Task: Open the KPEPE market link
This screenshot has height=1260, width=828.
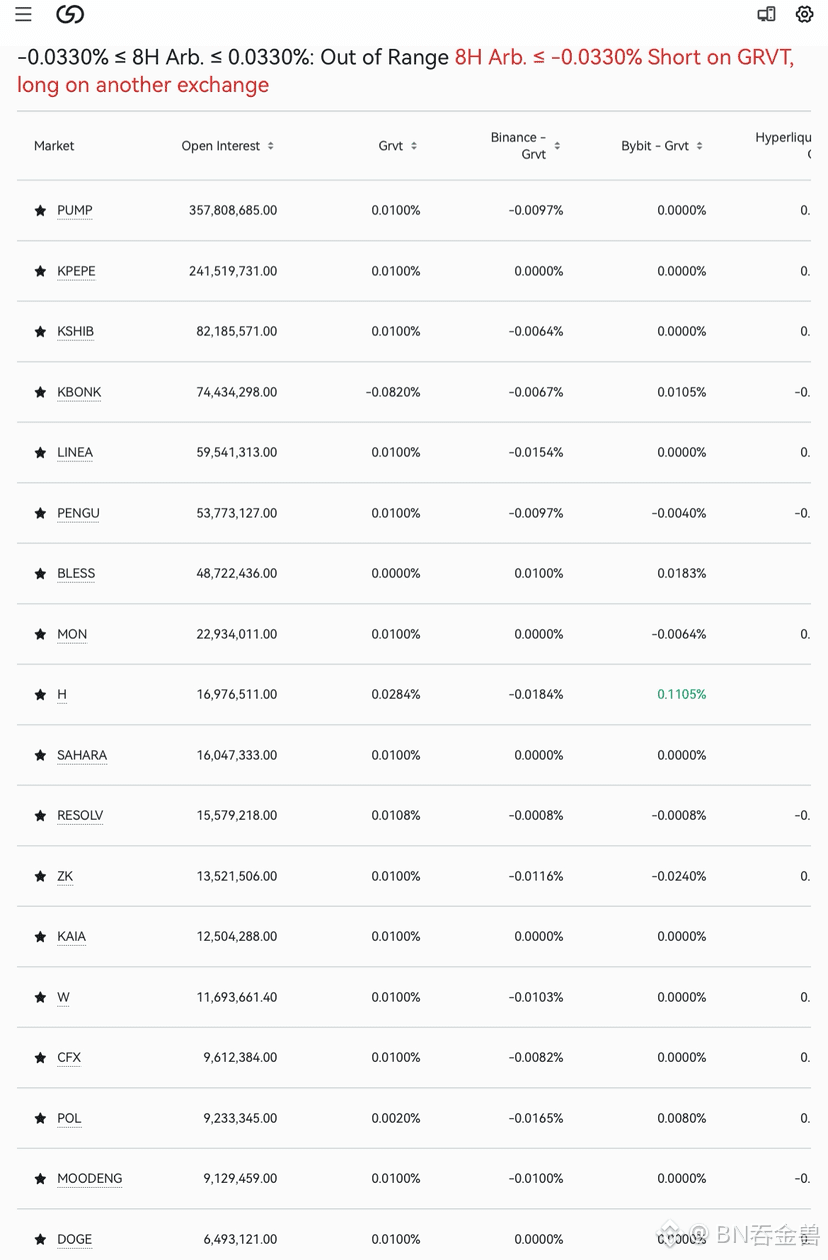Action: coord(76,271)
